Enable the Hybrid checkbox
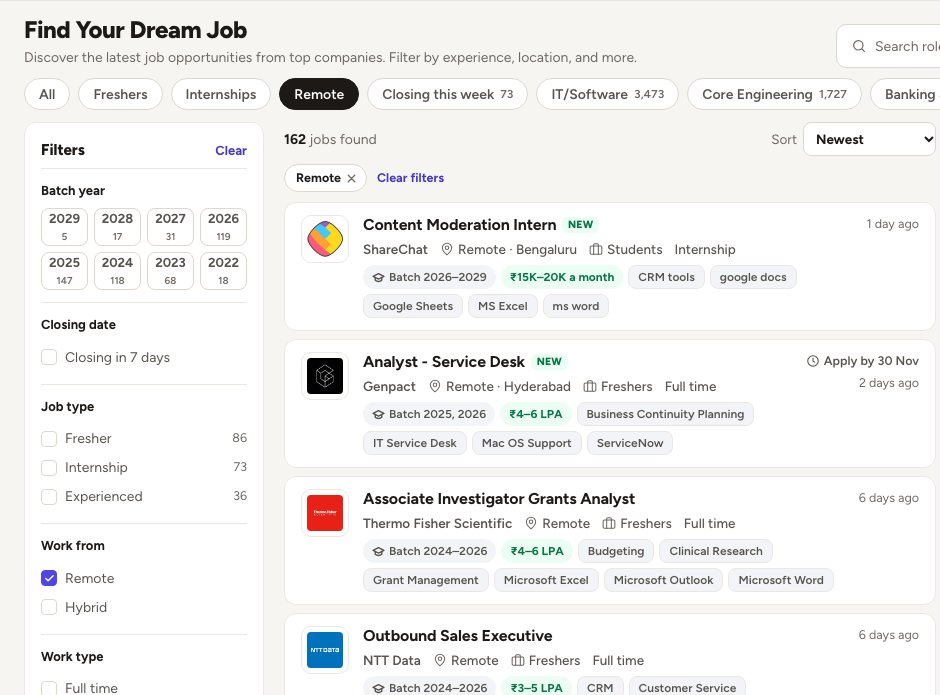The height and width of the screenshot is (695, 940). tap(49, 607)
